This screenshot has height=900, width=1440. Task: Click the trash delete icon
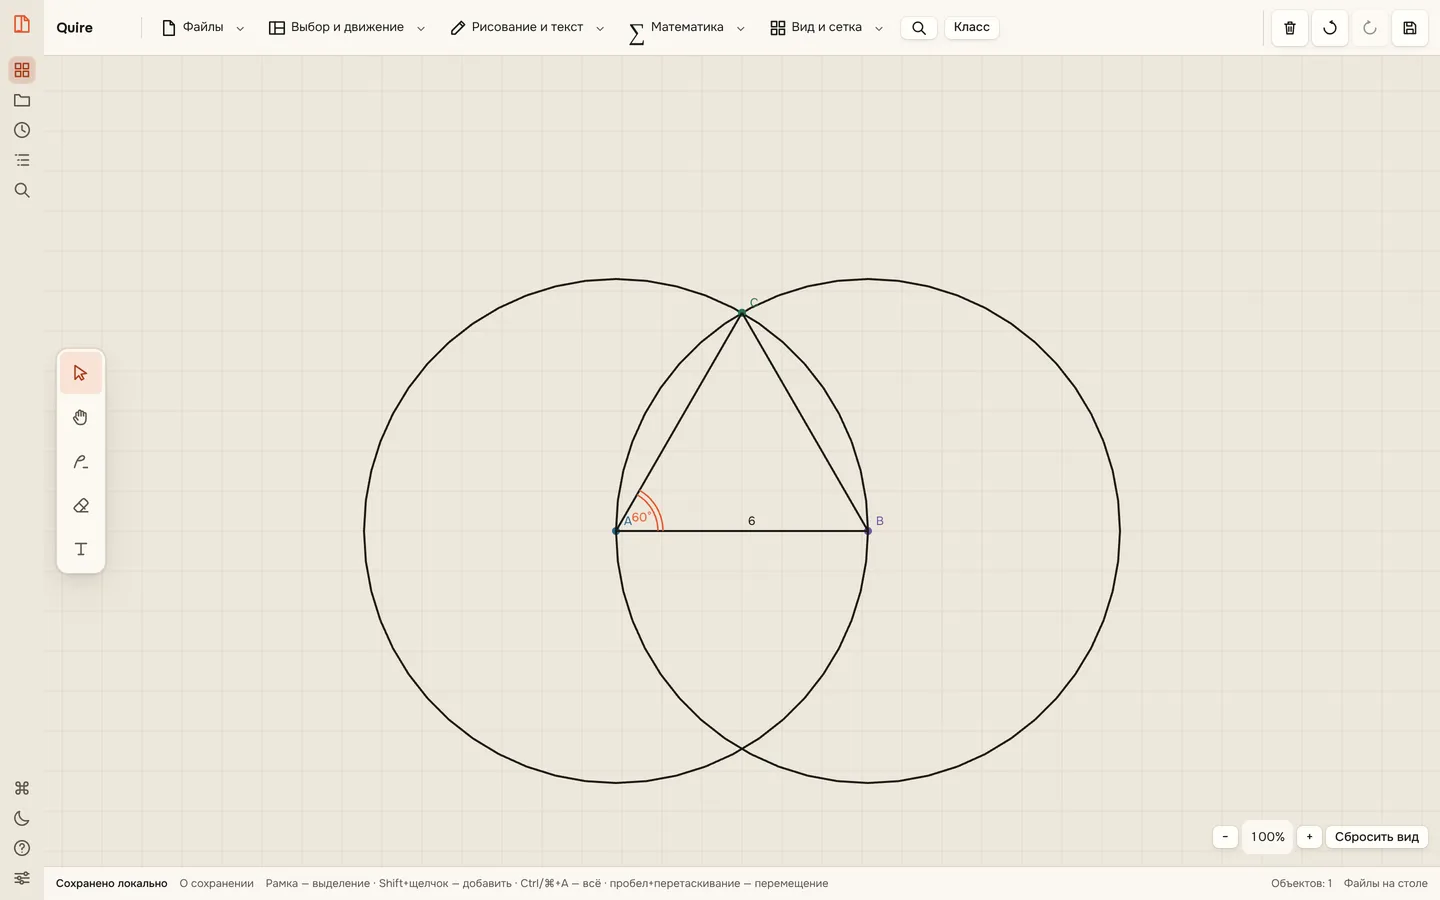(x=1290, y=28)
